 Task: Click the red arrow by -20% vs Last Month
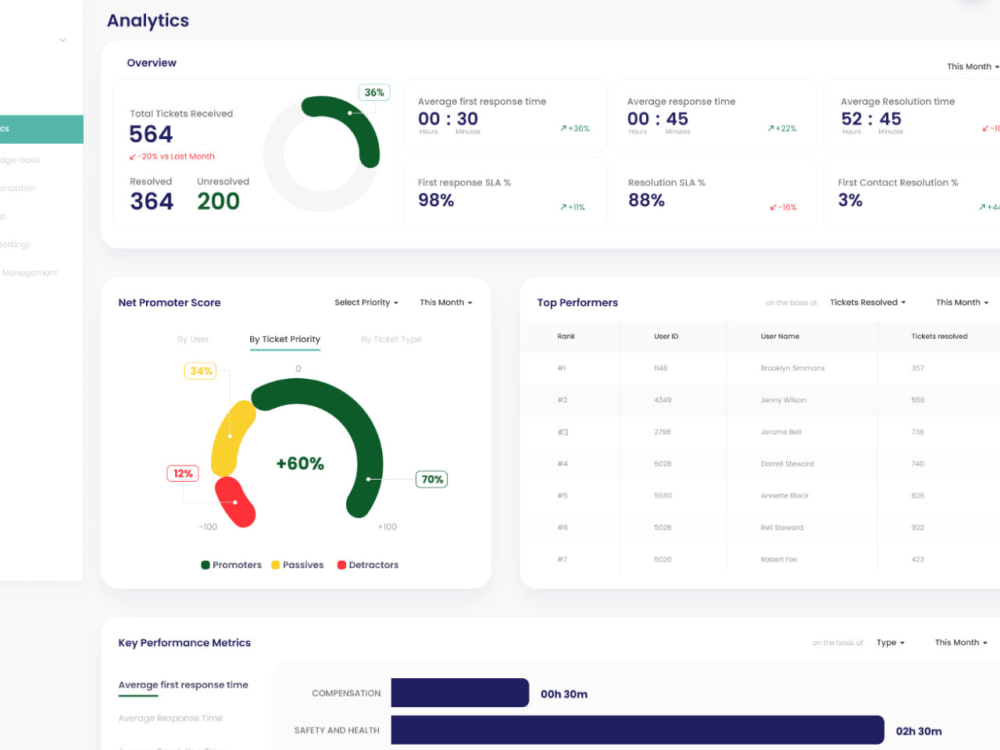point(133,156)
